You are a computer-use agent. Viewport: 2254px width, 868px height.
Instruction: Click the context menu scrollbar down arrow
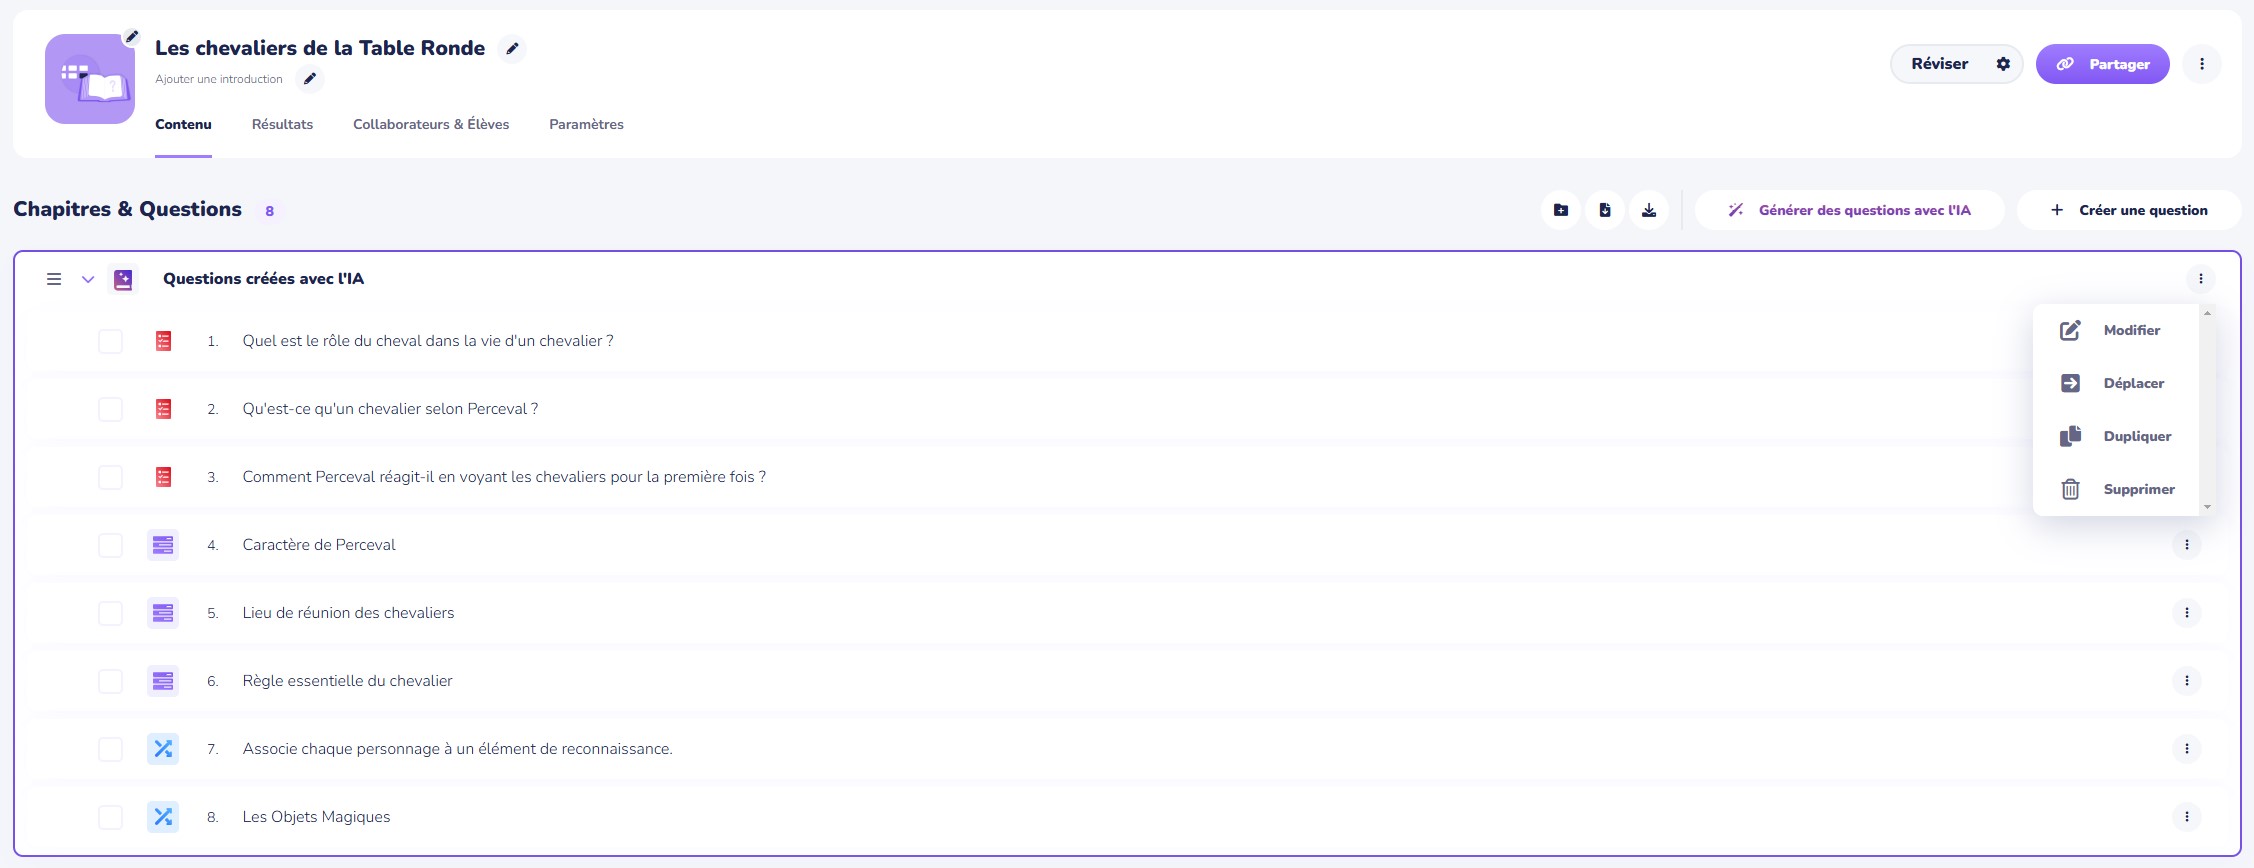[2208, 508]
